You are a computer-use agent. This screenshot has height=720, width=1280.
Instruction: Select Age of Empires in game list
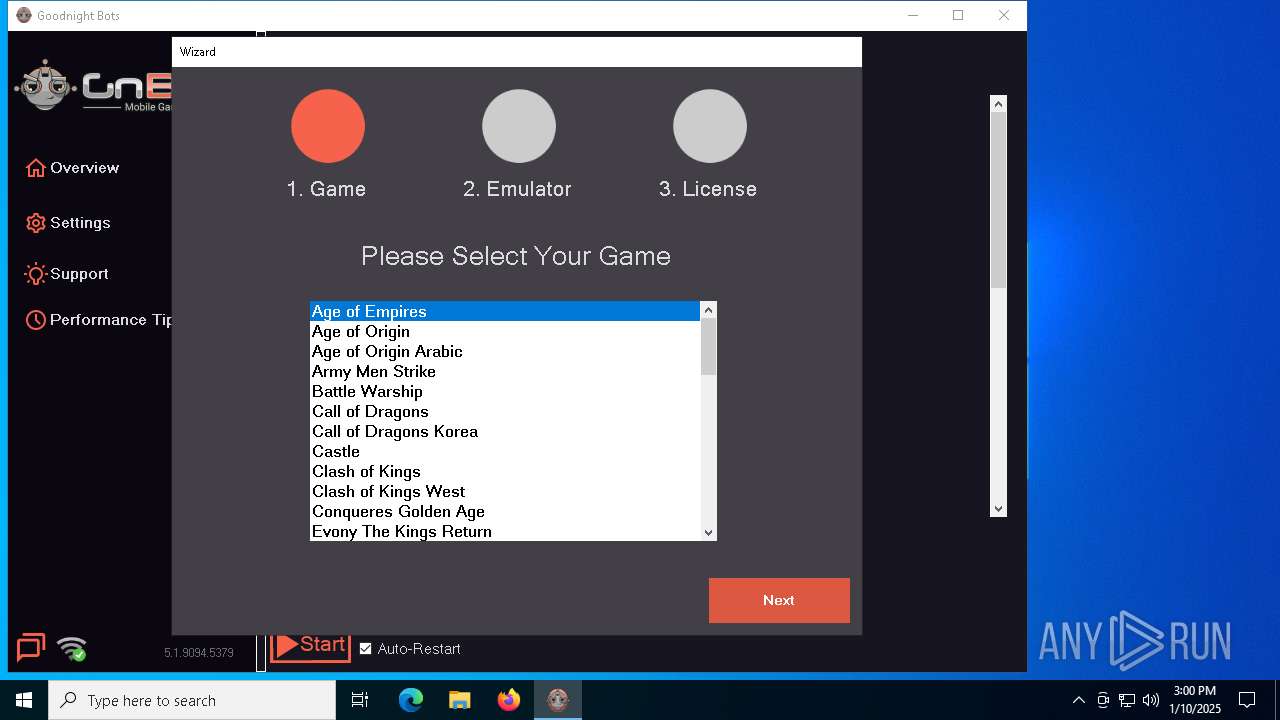(505, 311)
